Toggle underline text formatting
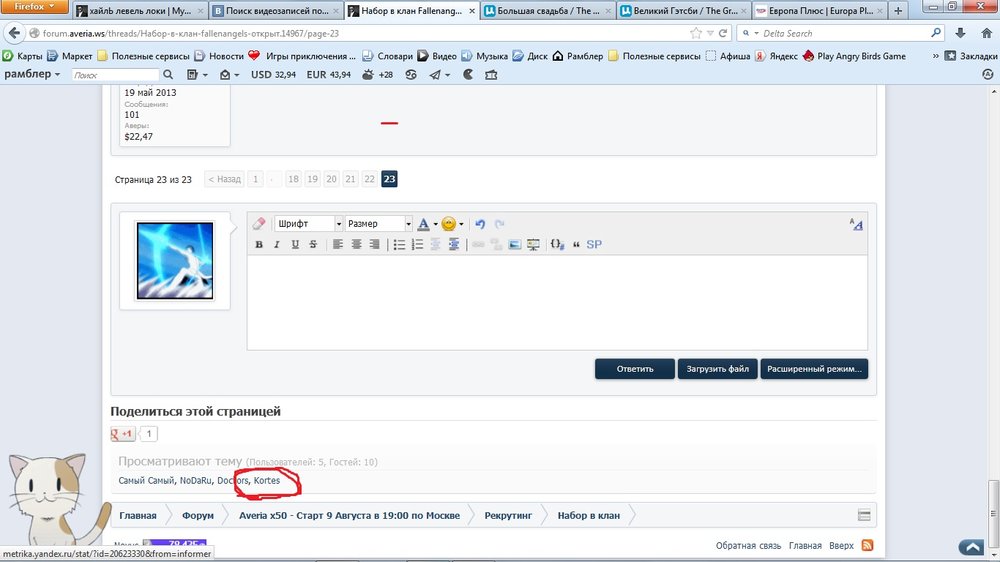The height and width of the screenshot is (562, 1000). tap(295, 244)
